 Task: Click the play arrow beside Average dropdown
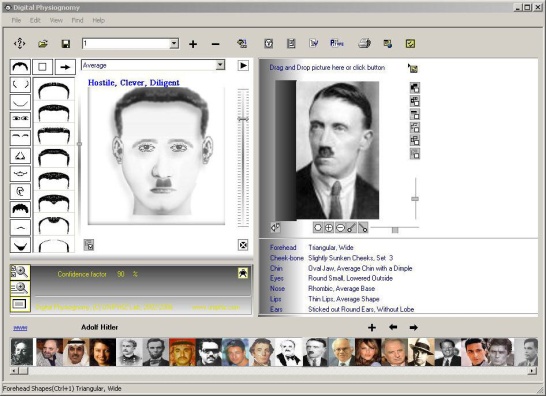tap(243, 65)
